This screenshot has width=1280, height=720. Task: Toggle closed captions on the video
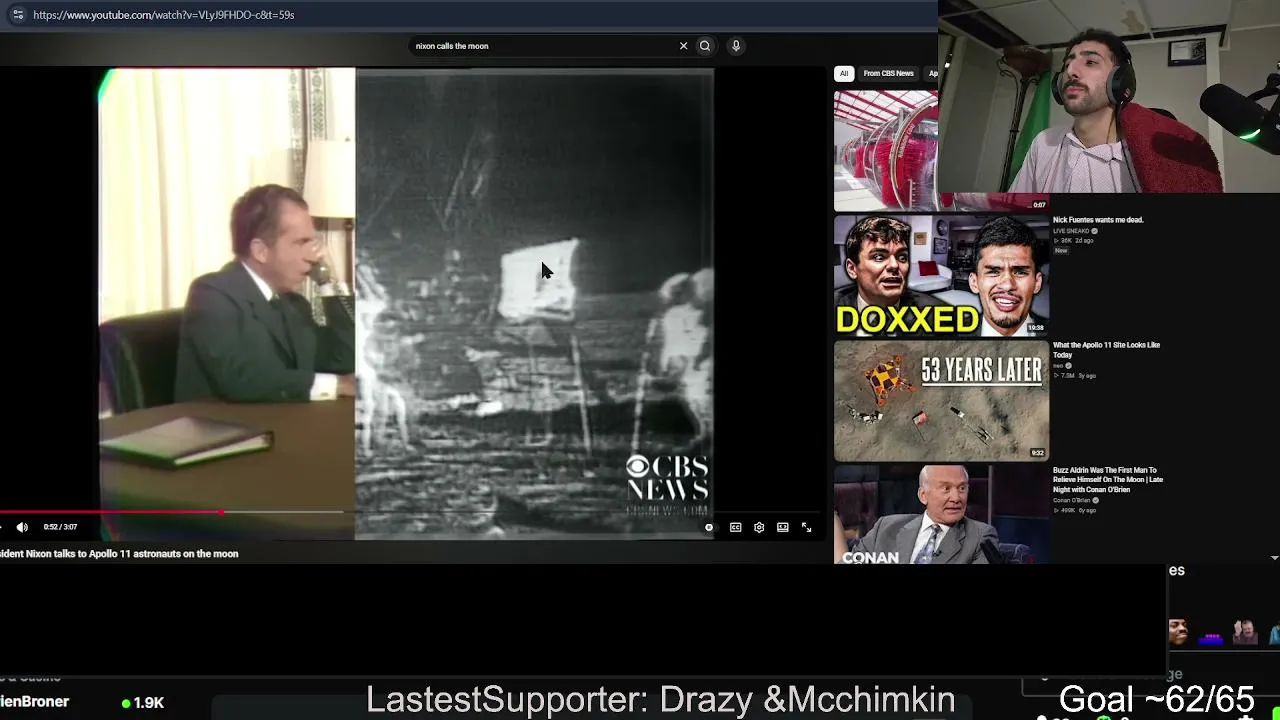[735, 527]
